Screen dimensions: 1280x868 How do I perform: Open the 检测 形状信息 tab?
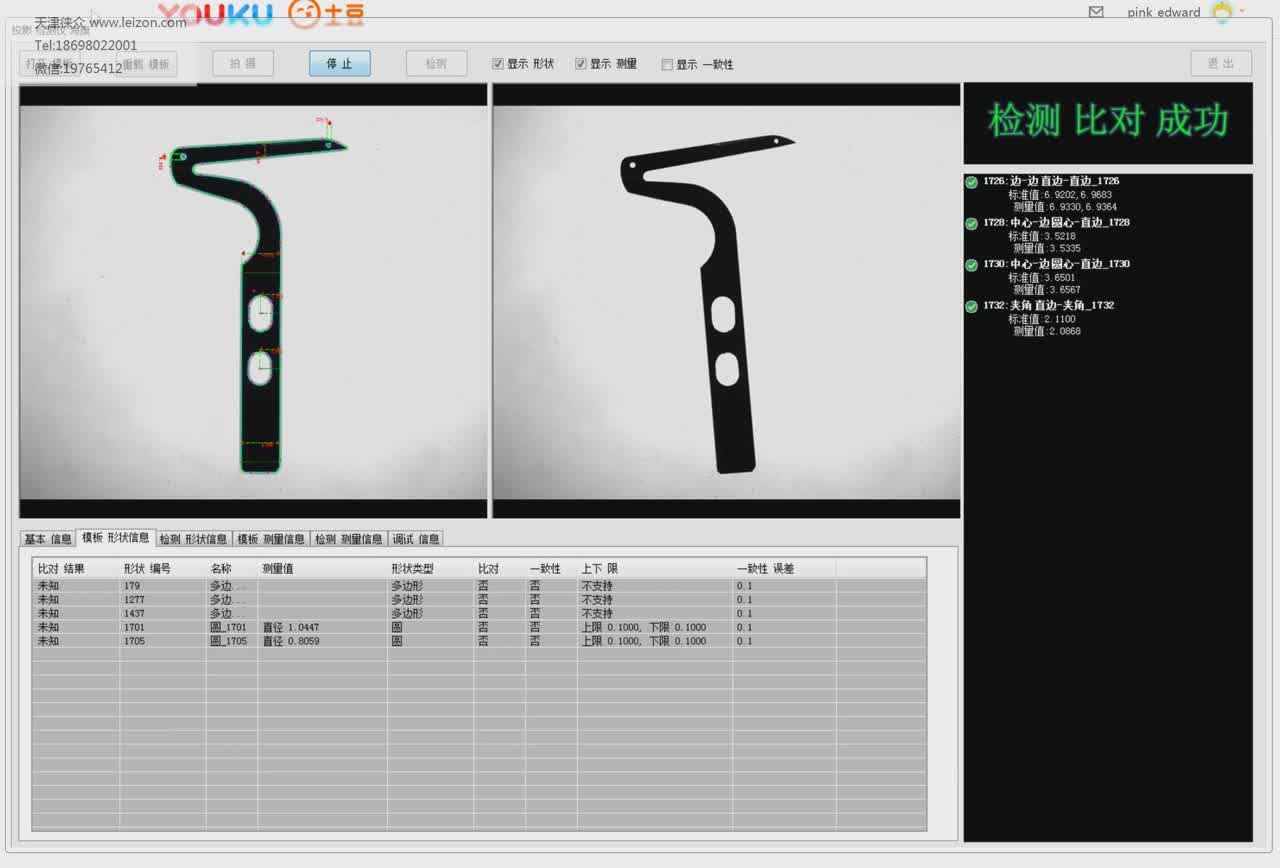tap(193, 539)
